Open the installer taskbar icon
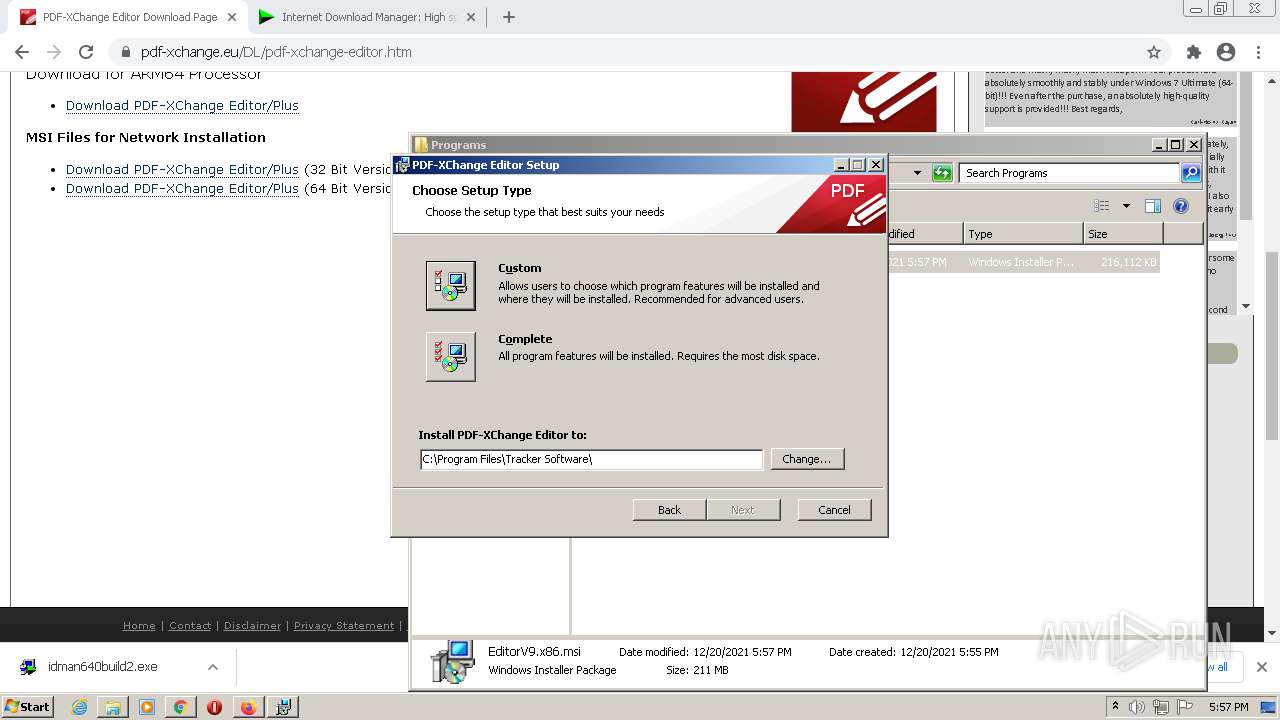Viewport: 1280px width, 720px height. (x=283, y=707)
